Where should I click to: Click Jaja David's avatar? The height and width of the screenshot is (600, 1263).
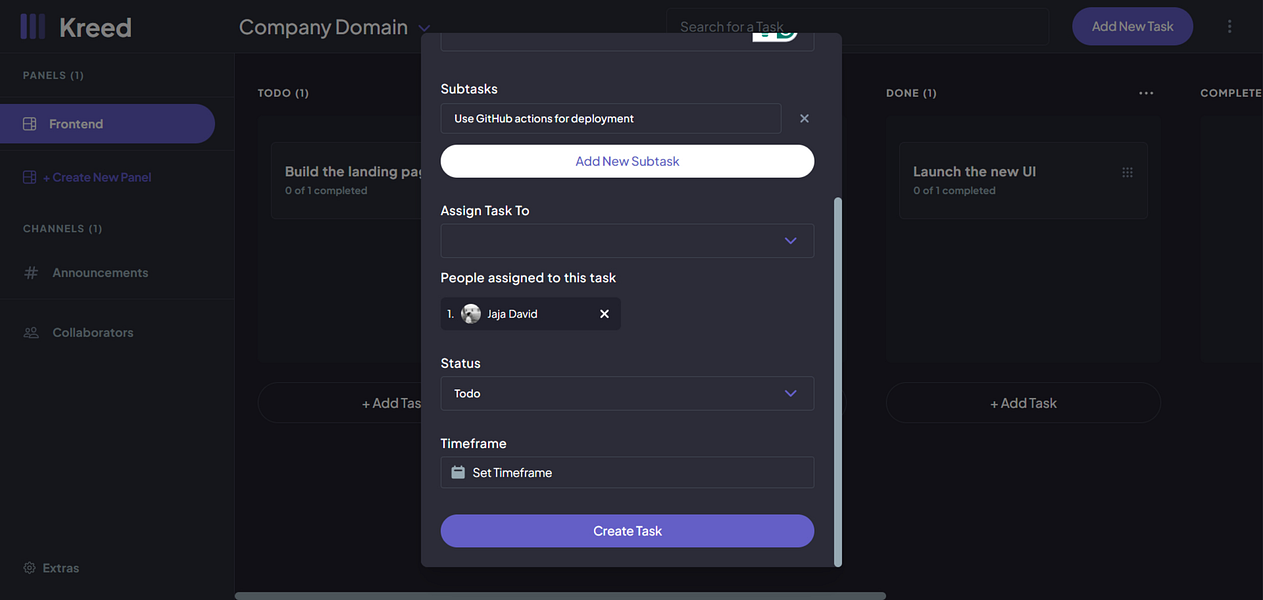[x=471, y=314]
